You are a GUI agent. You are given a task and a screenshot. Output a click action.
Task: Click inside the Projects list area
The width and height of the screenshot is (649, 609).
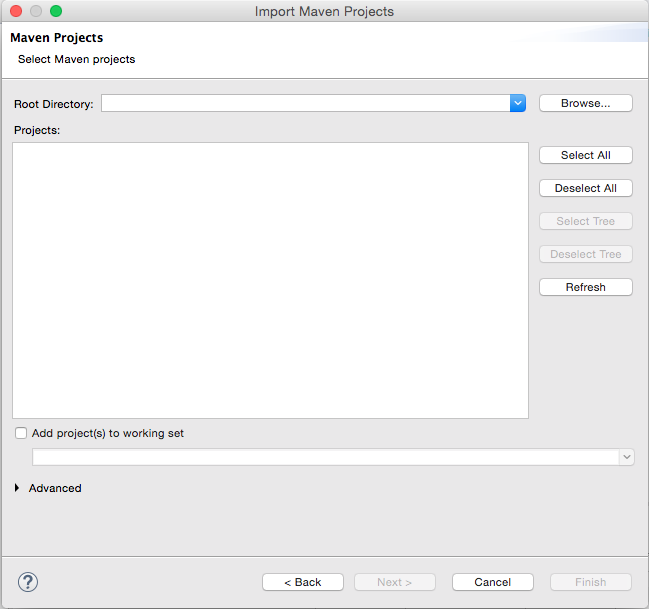coord(270,280)
